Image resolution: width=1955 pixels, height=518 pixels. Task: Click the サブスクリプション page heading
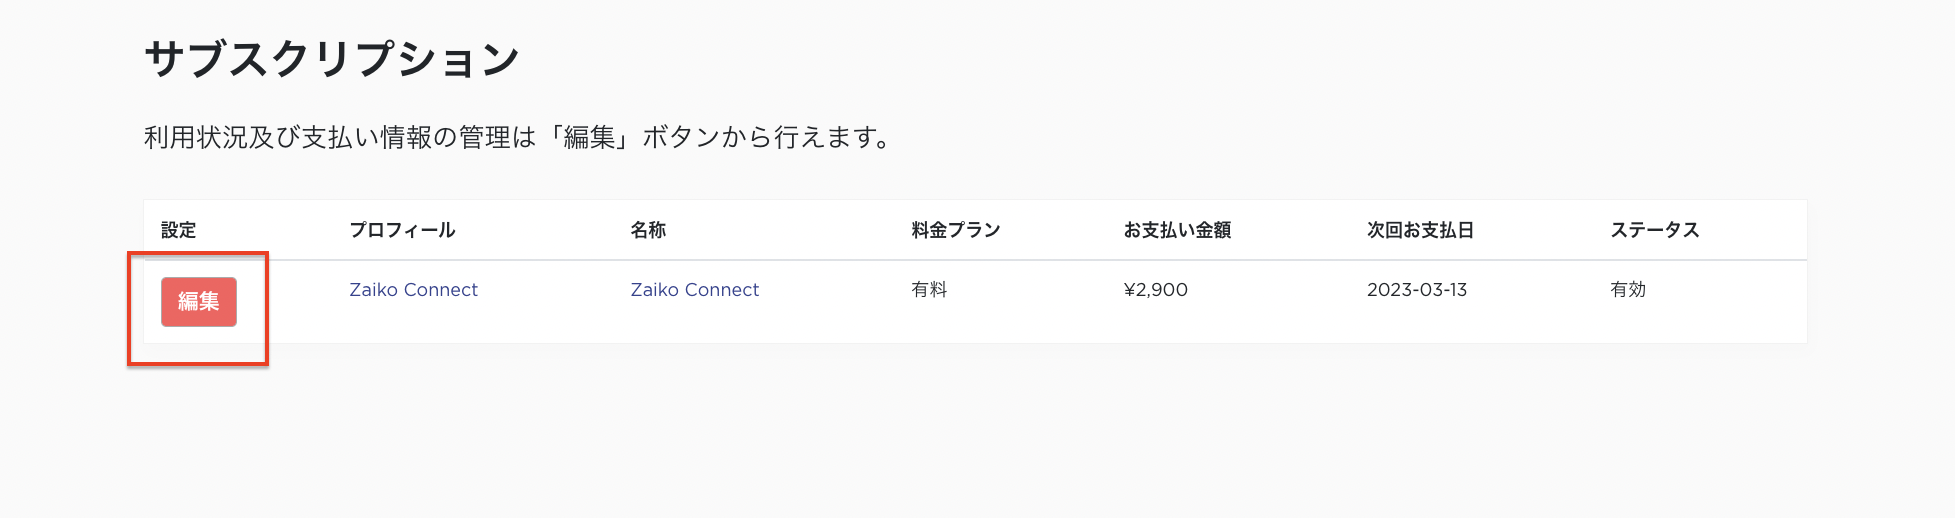pyautogui.click(x=332, y=60)
